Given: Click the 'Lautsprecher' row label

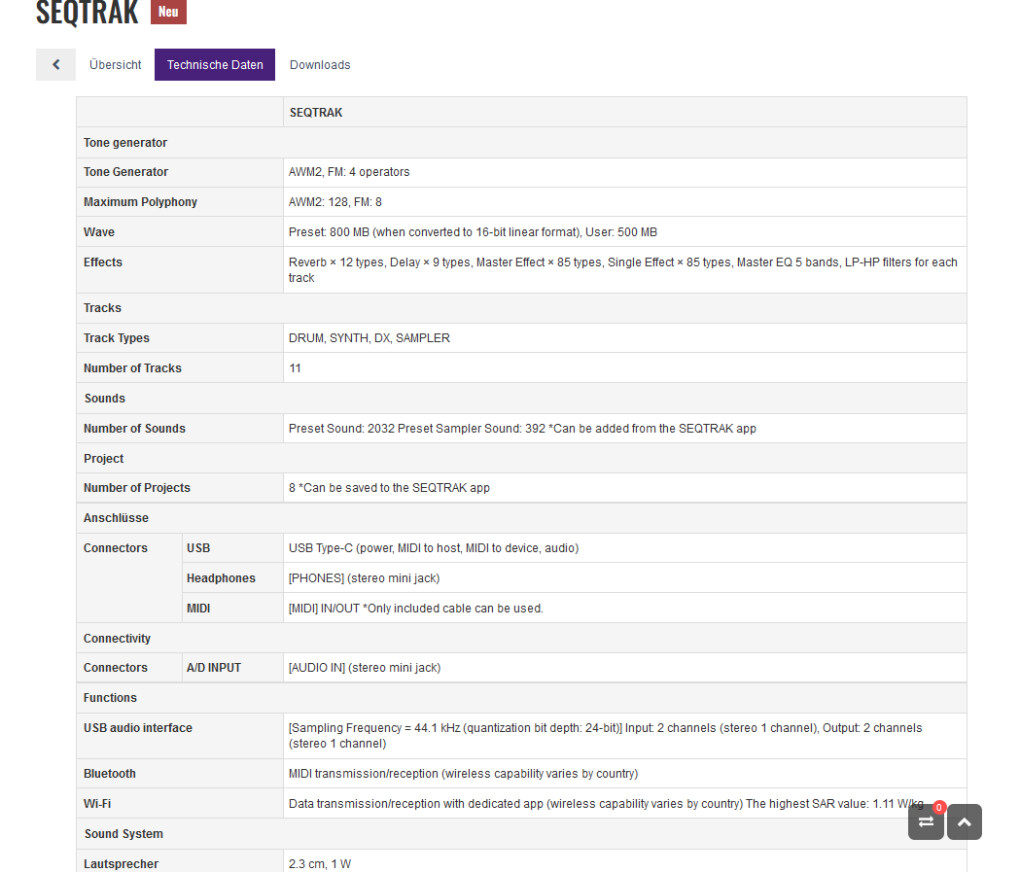Looking at the screenshot, I should (121, 864).
